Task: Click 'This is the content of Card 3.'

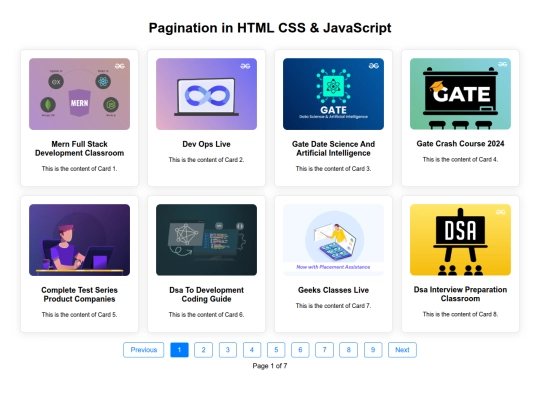Action: click(x=333, y=169)
